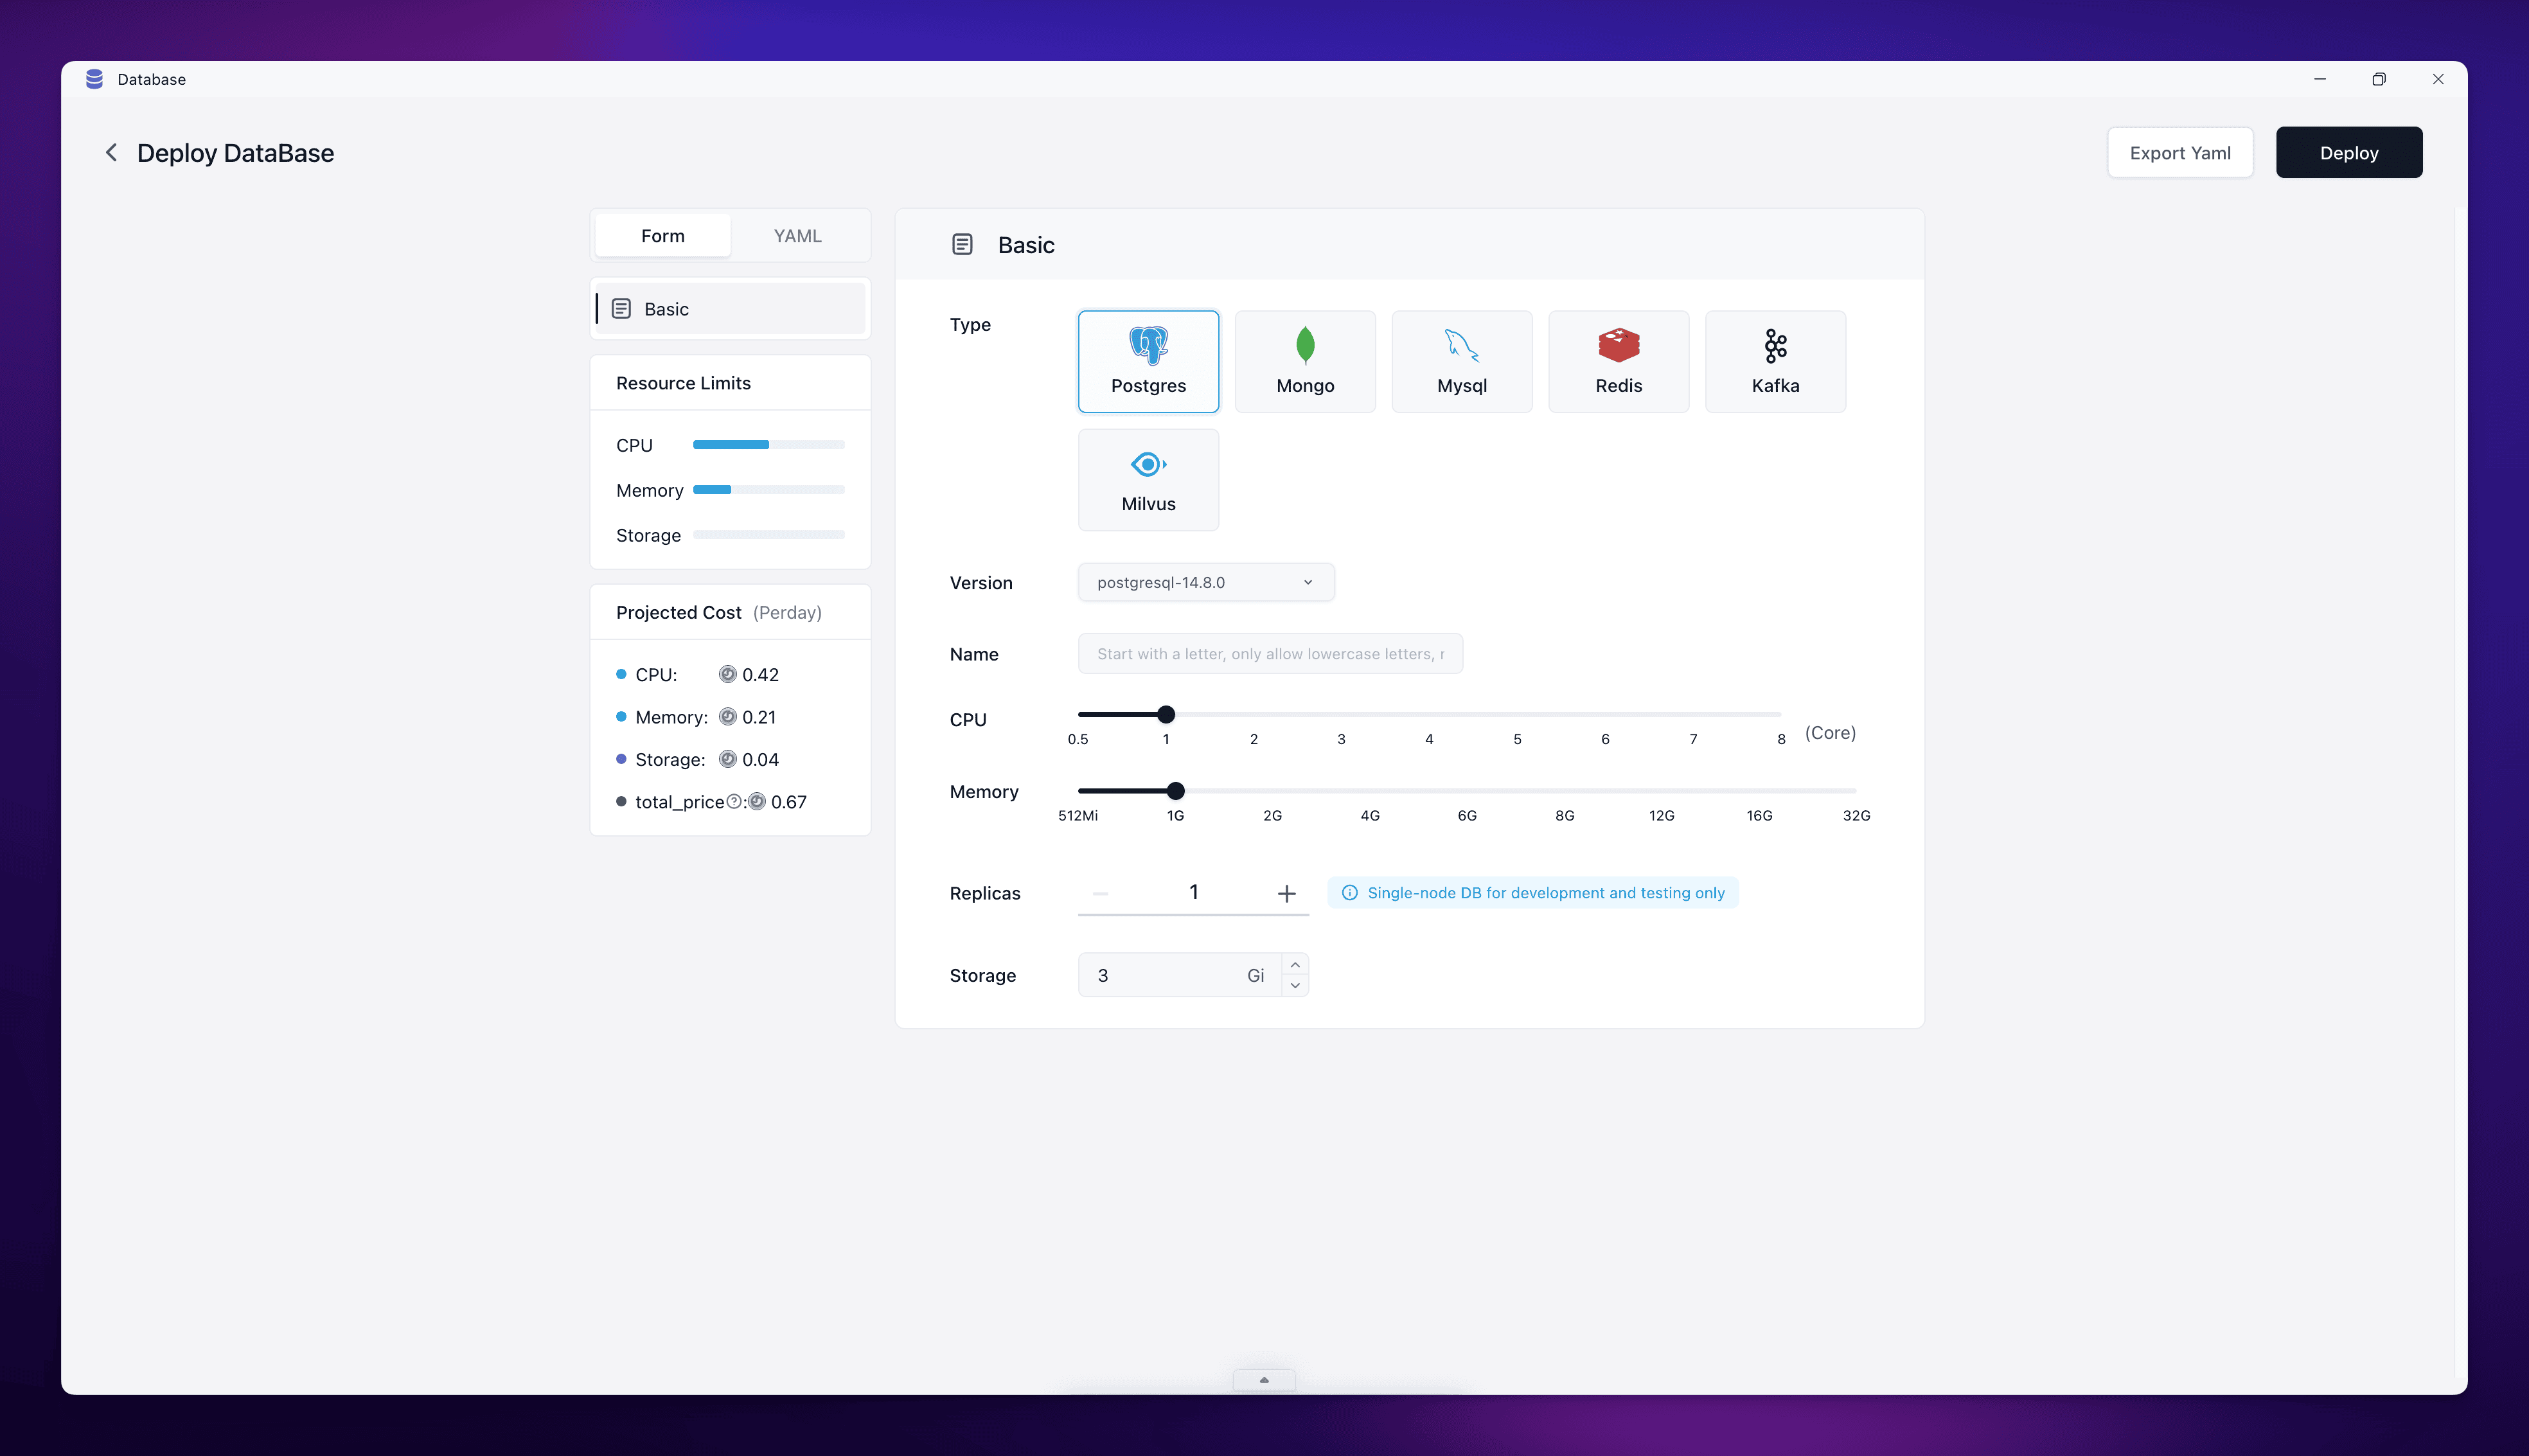Click the Basic section header icon

pyautogui.click(x=962, y=245)
